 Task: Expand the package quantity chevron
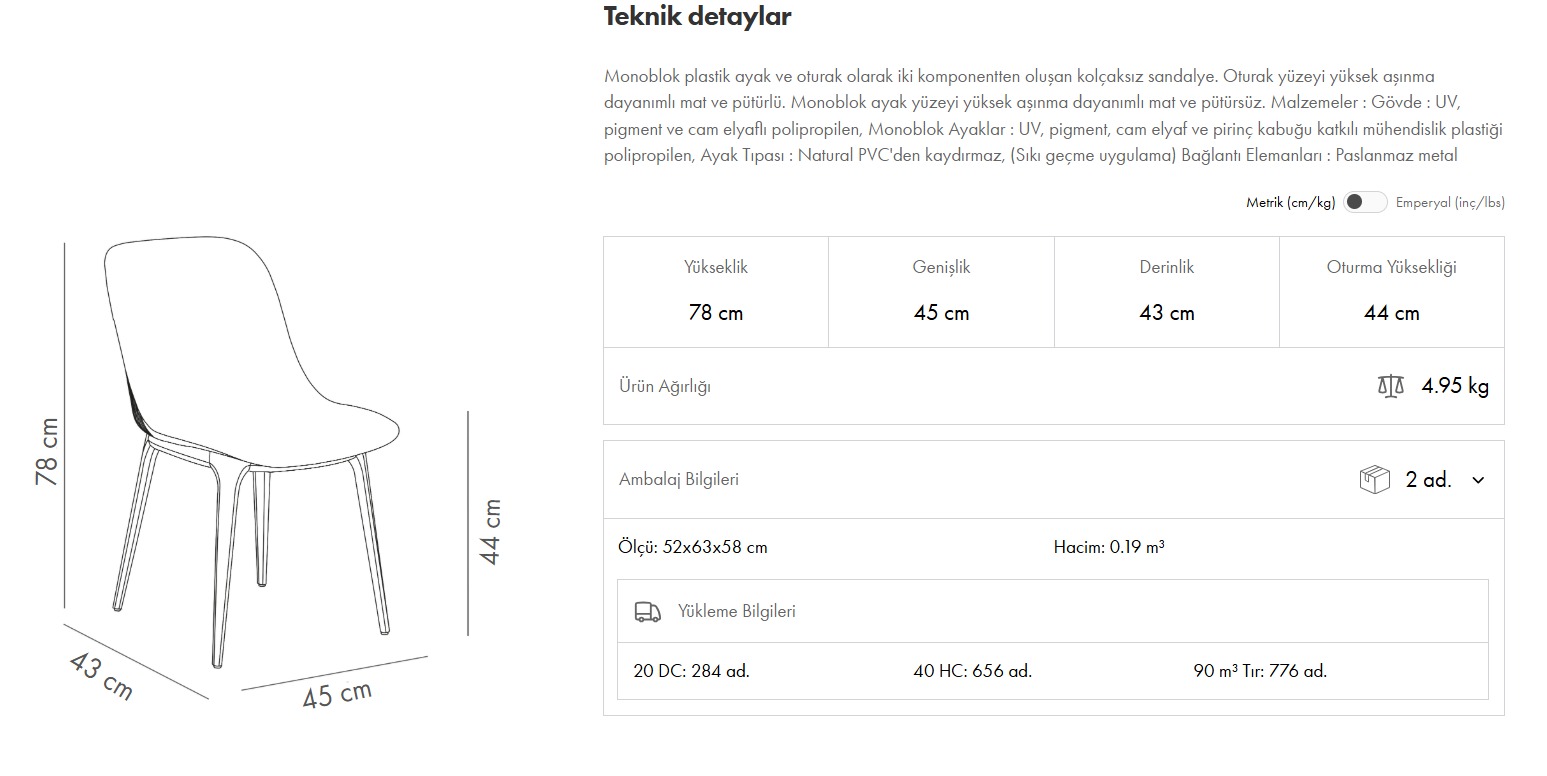click(1478, 480)
